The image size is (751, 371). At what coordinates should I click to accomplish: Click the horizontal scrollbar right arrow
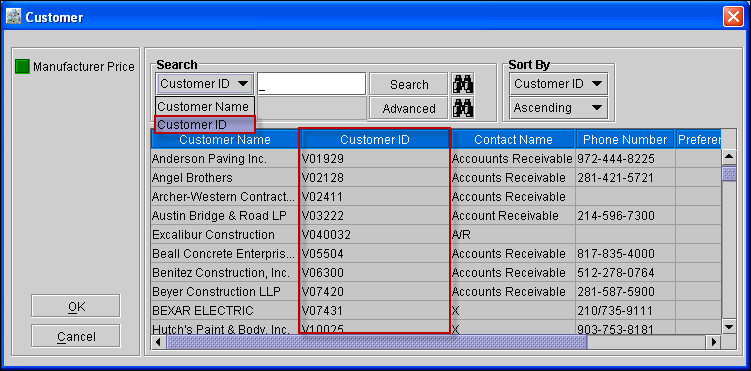pyautogui.click(x=714, y=342)
